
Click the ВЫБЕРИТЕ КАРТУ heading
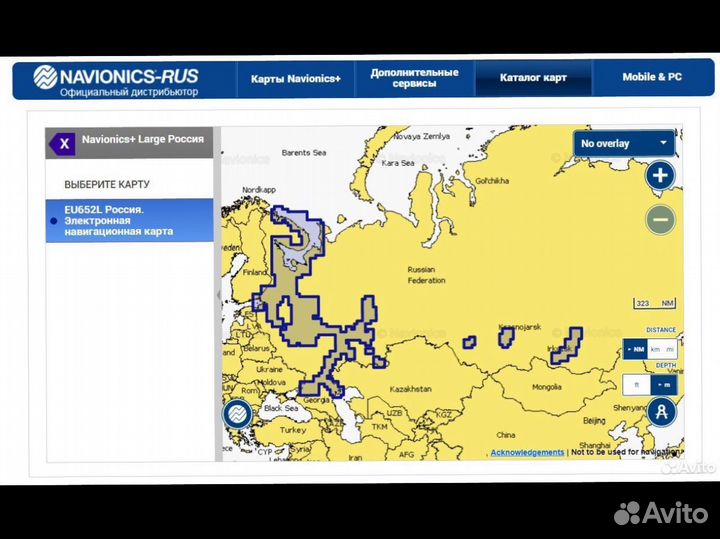coord(107,185)
